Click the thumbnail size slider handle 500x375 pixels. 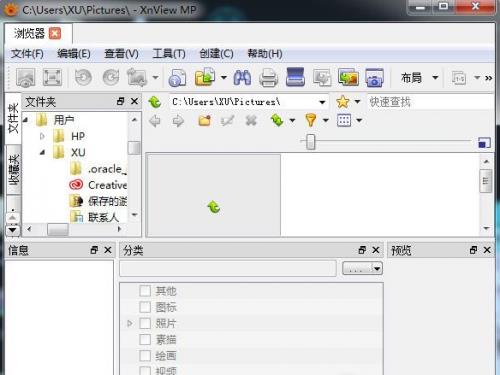click(x=311, y=142)
